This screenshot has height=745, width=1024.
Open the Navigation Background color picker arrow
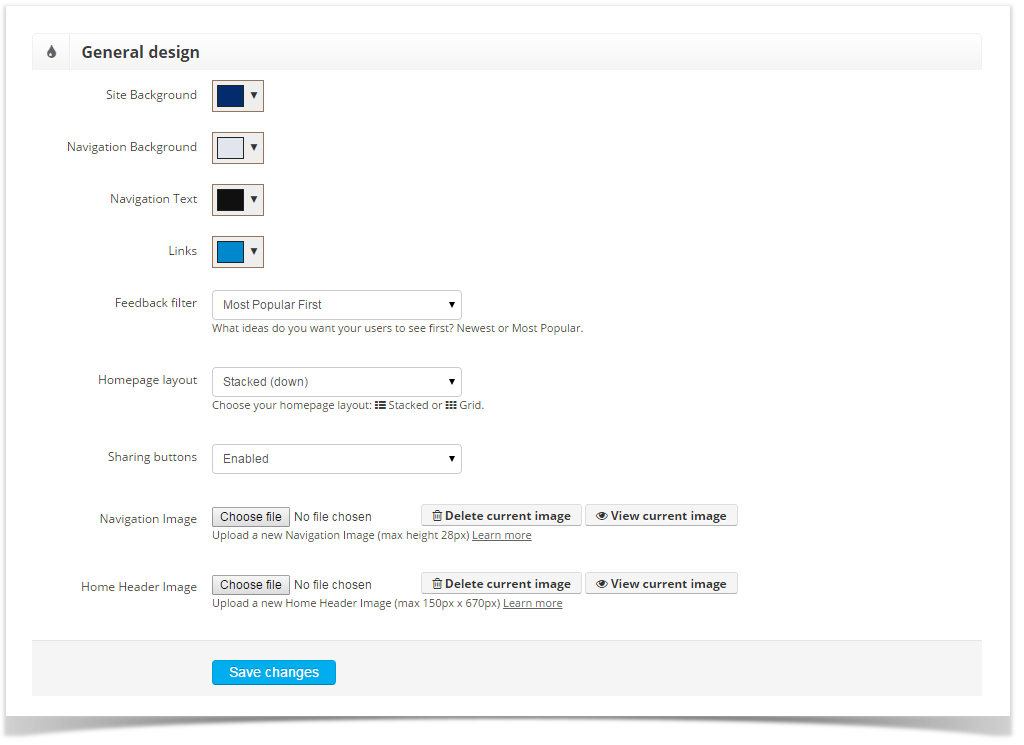[254, 148]
